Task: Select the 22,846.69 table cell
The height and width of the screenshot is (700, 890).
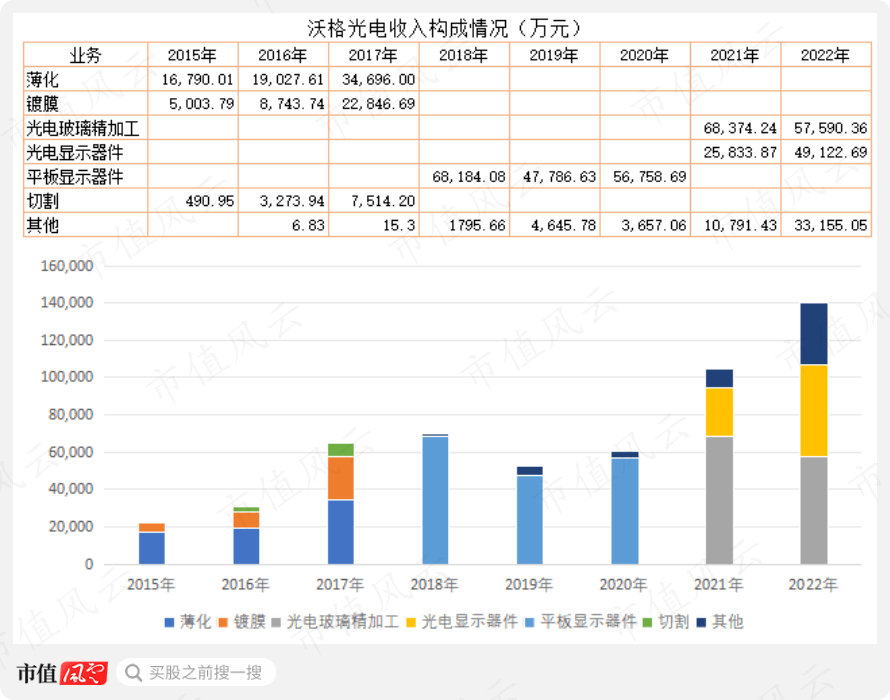Action: pyautogui.click(x=374, y=104)
